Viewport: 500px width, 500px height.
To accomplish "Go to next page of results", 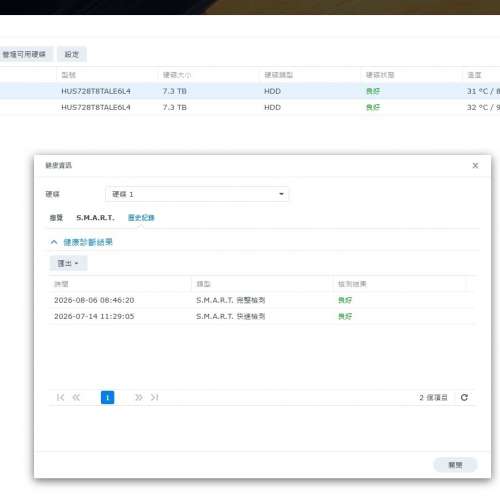I will pyautogui.click(x=139, y=397).
